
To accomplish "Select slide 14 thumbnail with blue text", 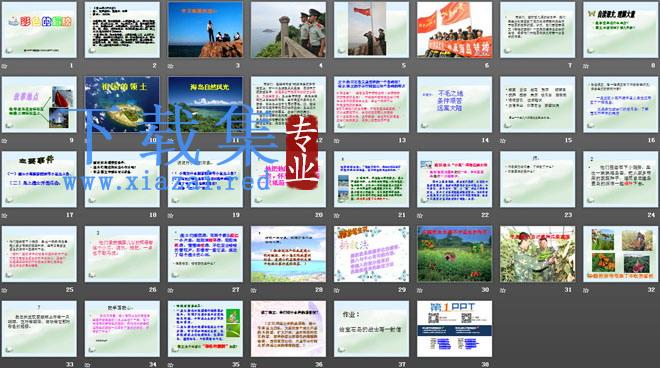I will coord(455,104).
